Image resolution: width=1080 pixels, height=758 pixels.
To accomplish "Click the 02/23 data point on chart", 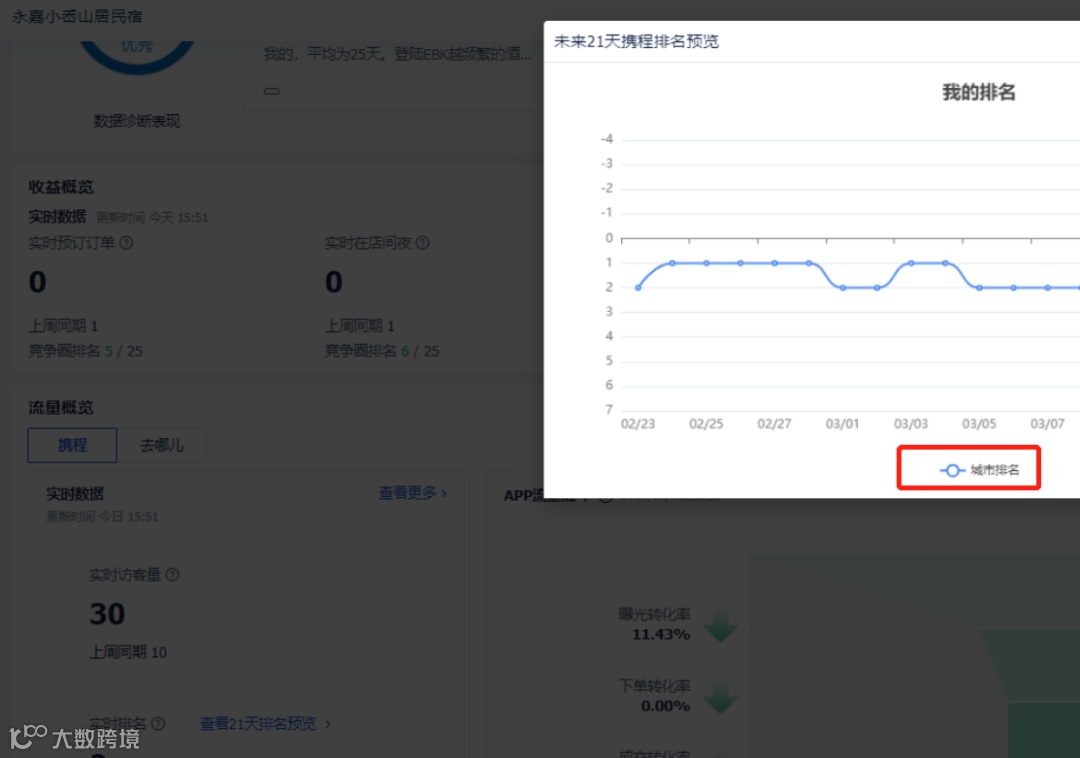I will pyautogui.click(x=638, y=288).
